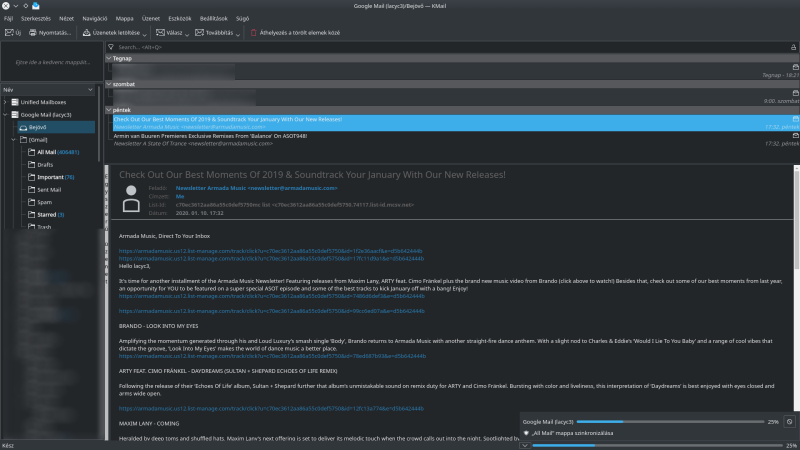Image resolution: width=800 pixels, height=450 pixels.
Task: Collapse the szombat message group
Action: point(109,84)
